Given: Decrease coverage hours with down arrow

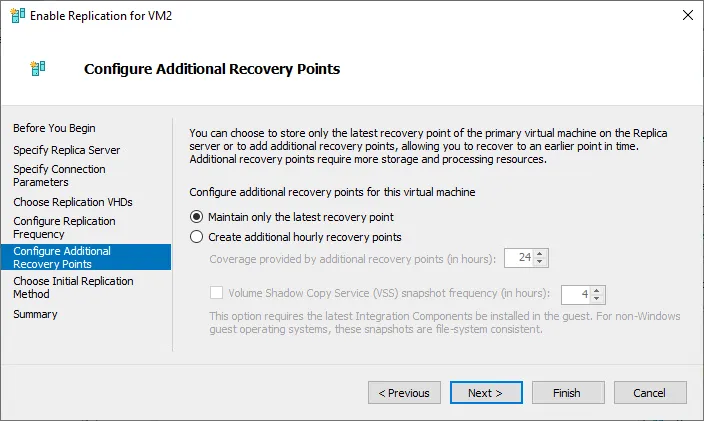Looking at the screenshot, I should tap(541, 262).
